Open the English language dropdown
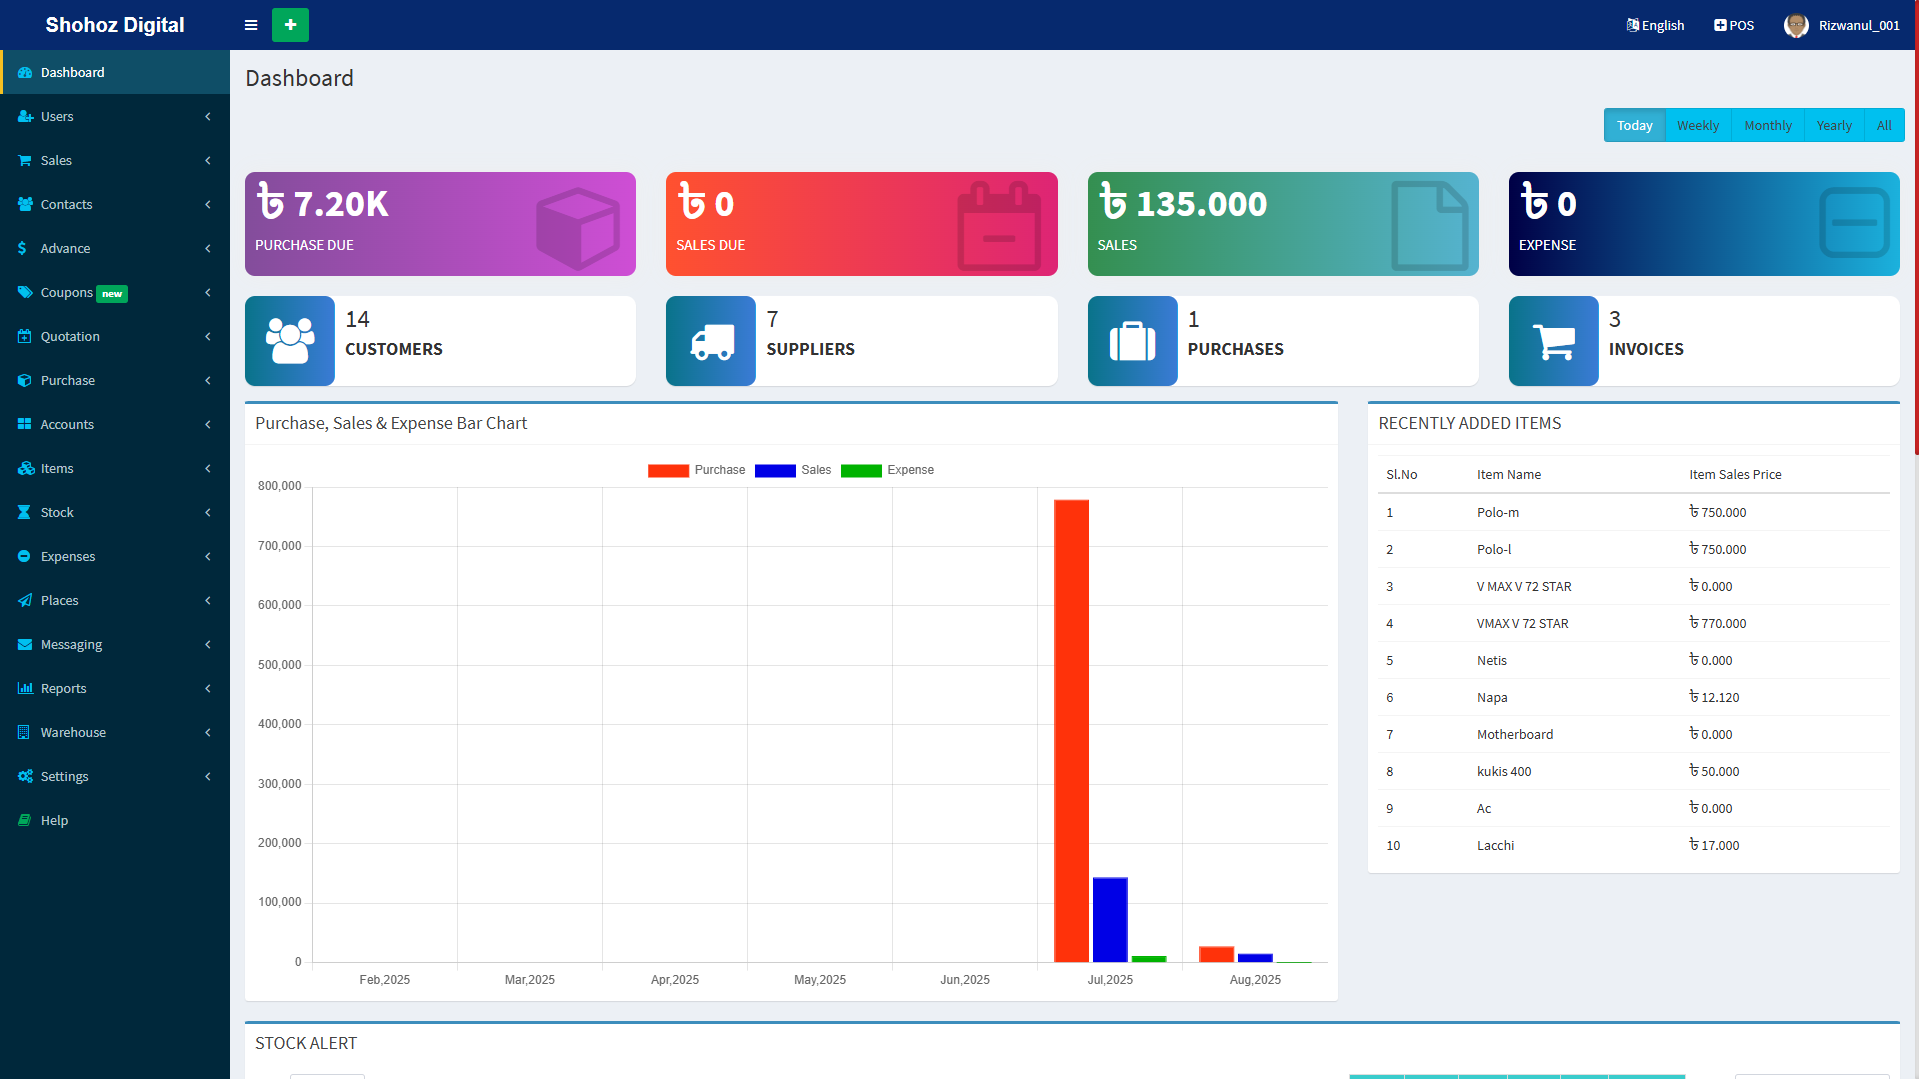1919x1079 pixels. click(x=1655, y=25)
